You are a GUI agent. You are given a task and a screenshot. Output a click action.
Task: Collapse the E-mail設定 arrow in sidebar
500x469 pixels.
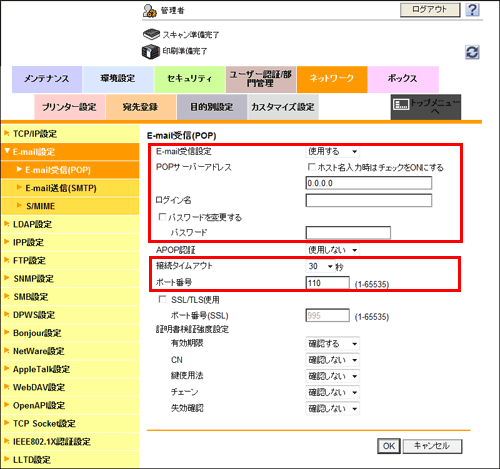click(x=7, y=151)
